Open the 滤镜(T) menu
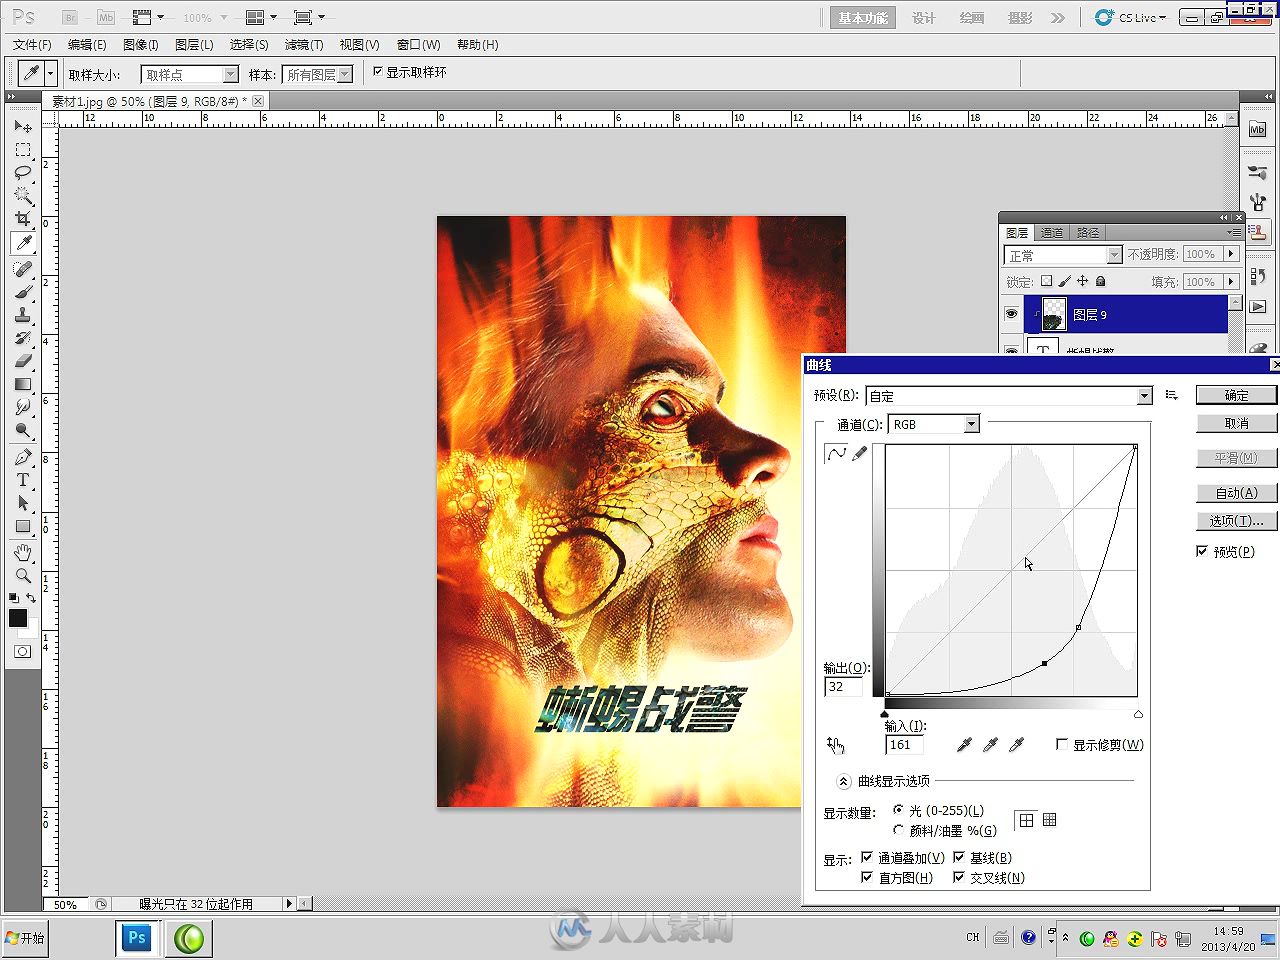 click(304, 44)
